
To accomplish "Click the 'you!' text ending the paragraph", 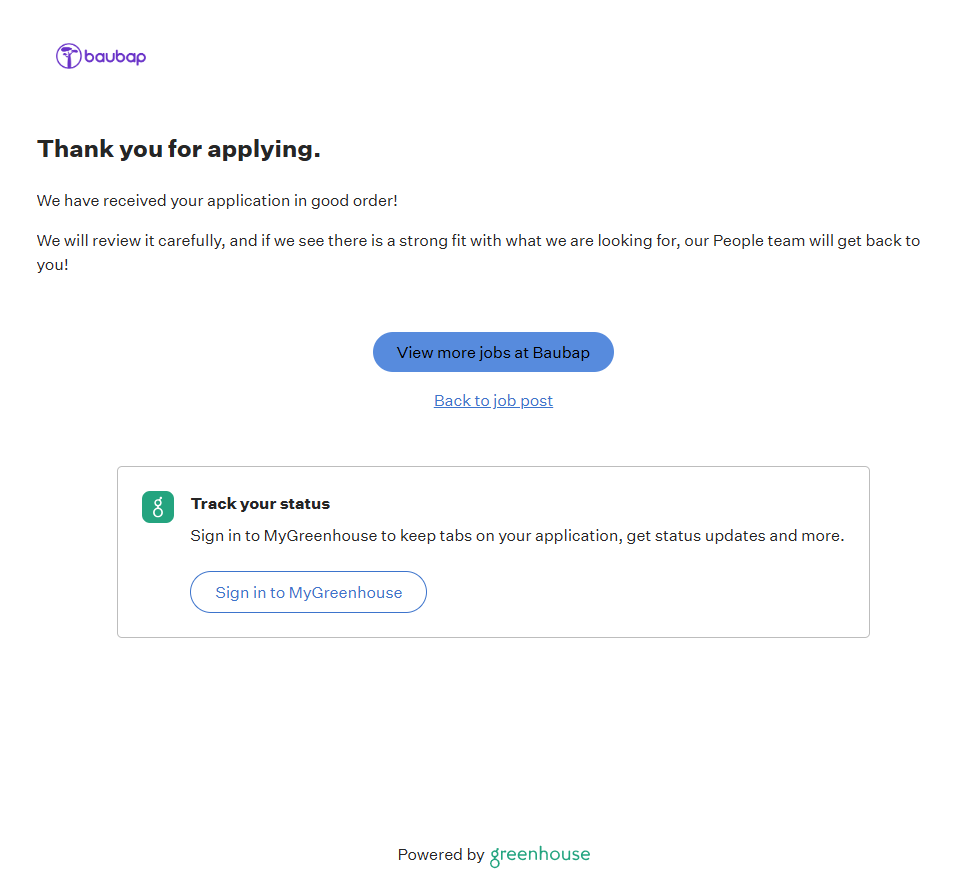I will pos(52,266).
